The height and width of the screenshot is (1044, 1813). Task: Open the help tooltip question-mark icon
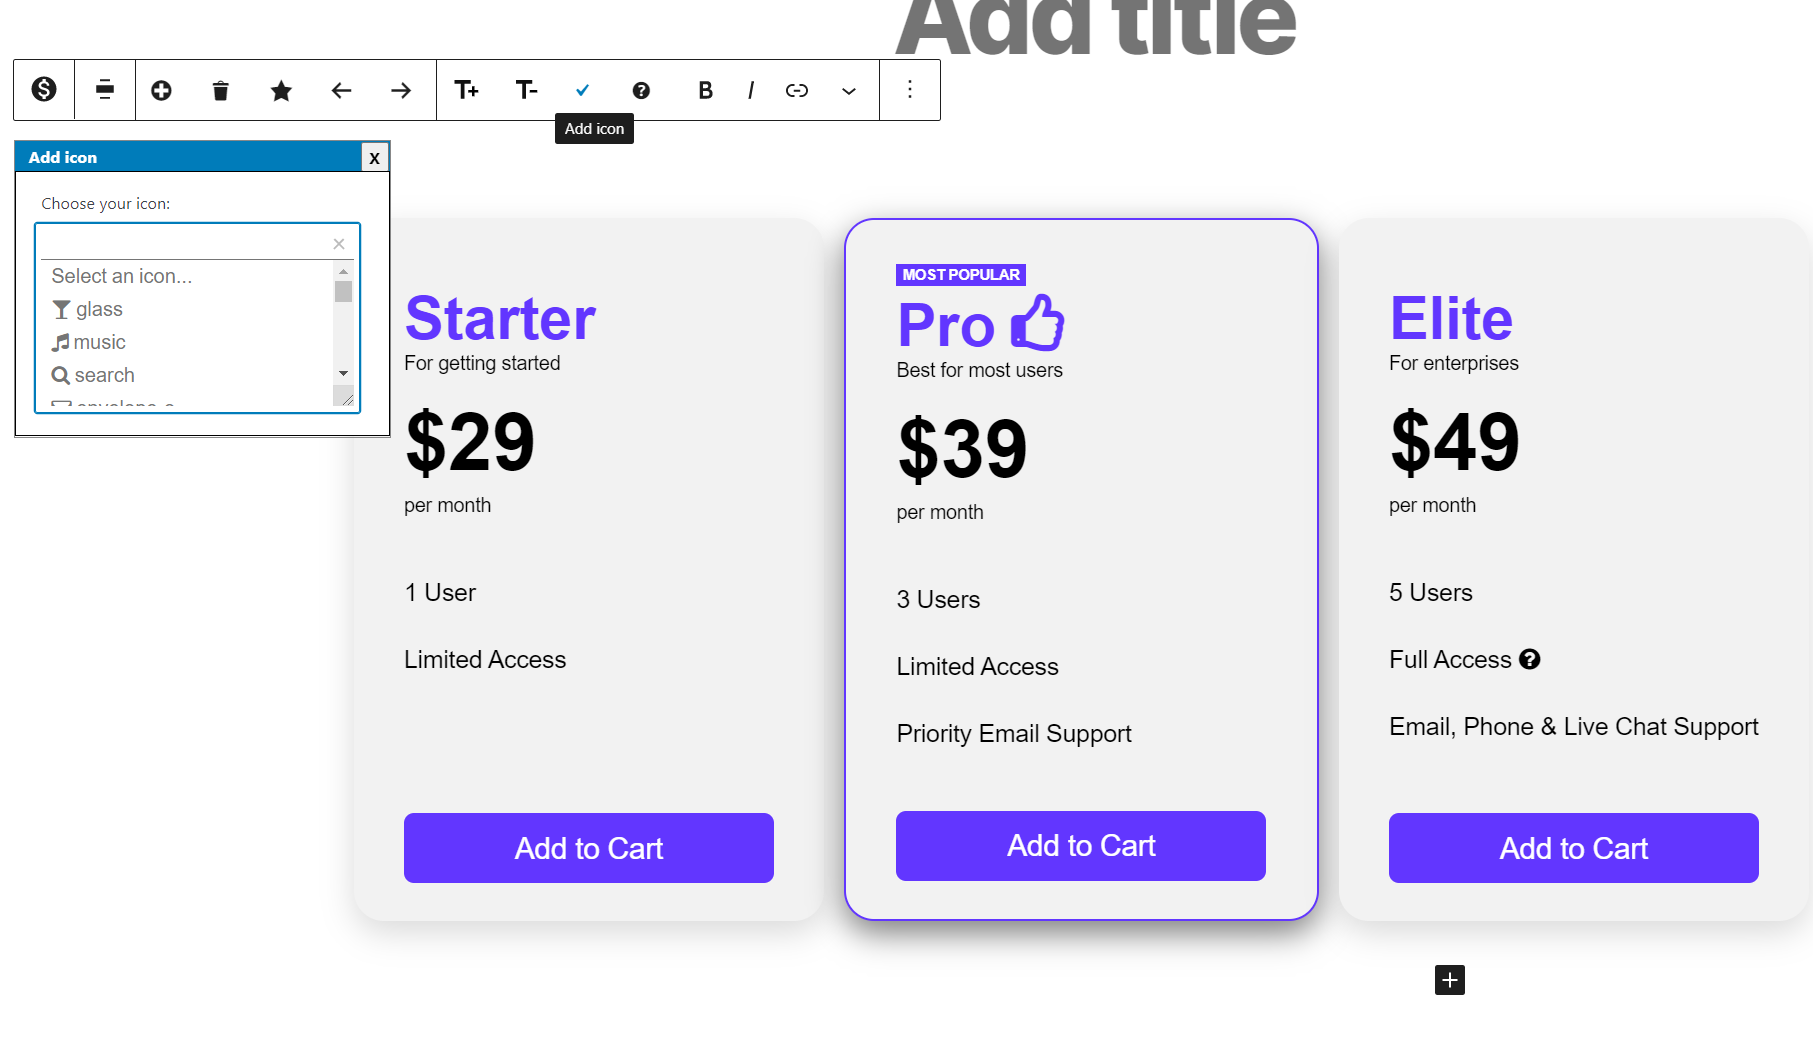coord(641,90)
